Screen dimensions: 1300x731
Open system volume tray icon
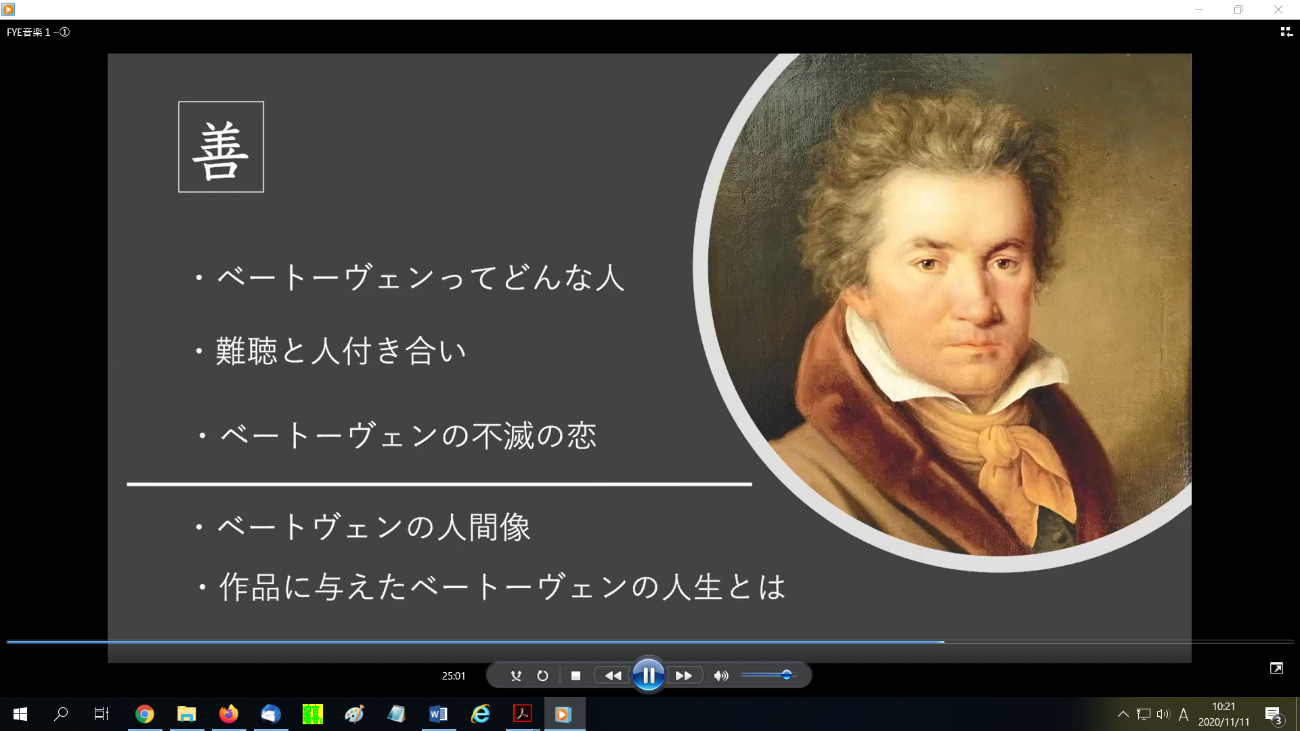pos(1163,714)
